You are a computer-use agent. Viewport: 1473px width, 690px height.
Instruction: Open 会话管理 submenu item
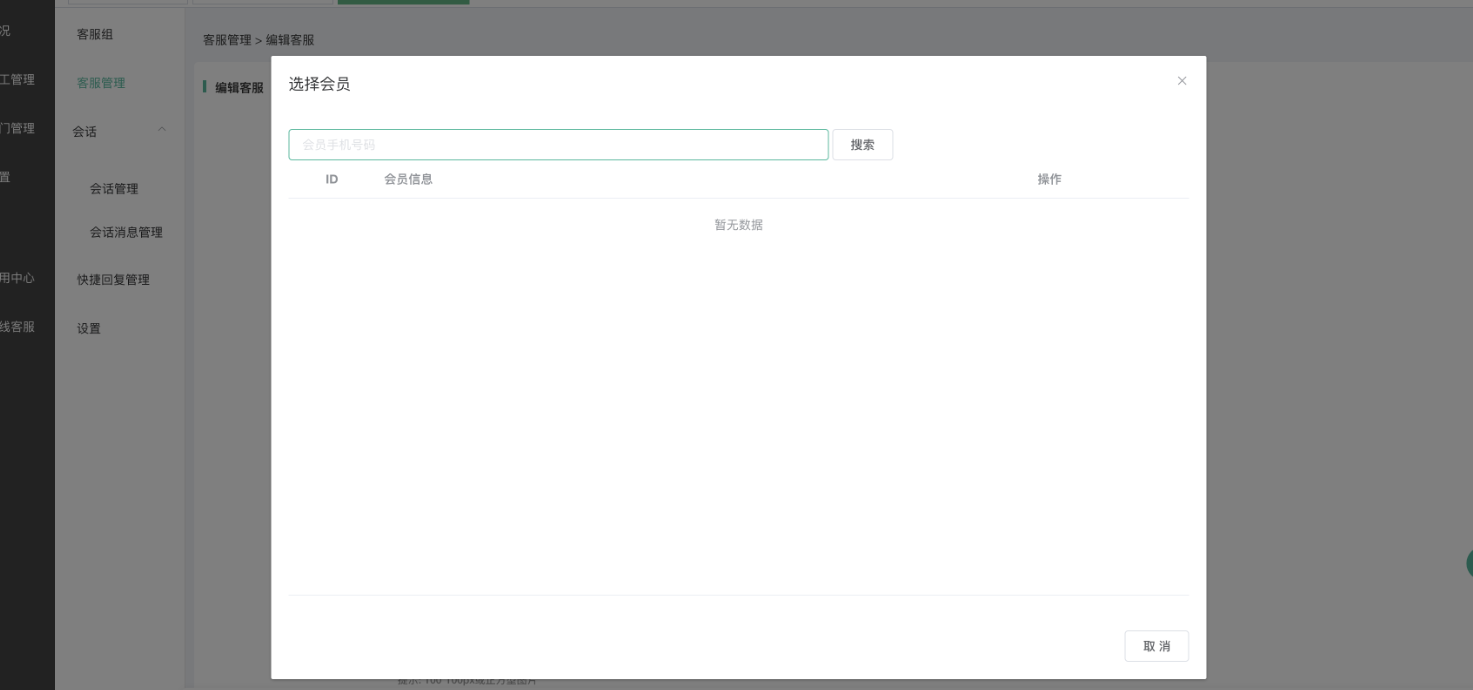(114, 189)
